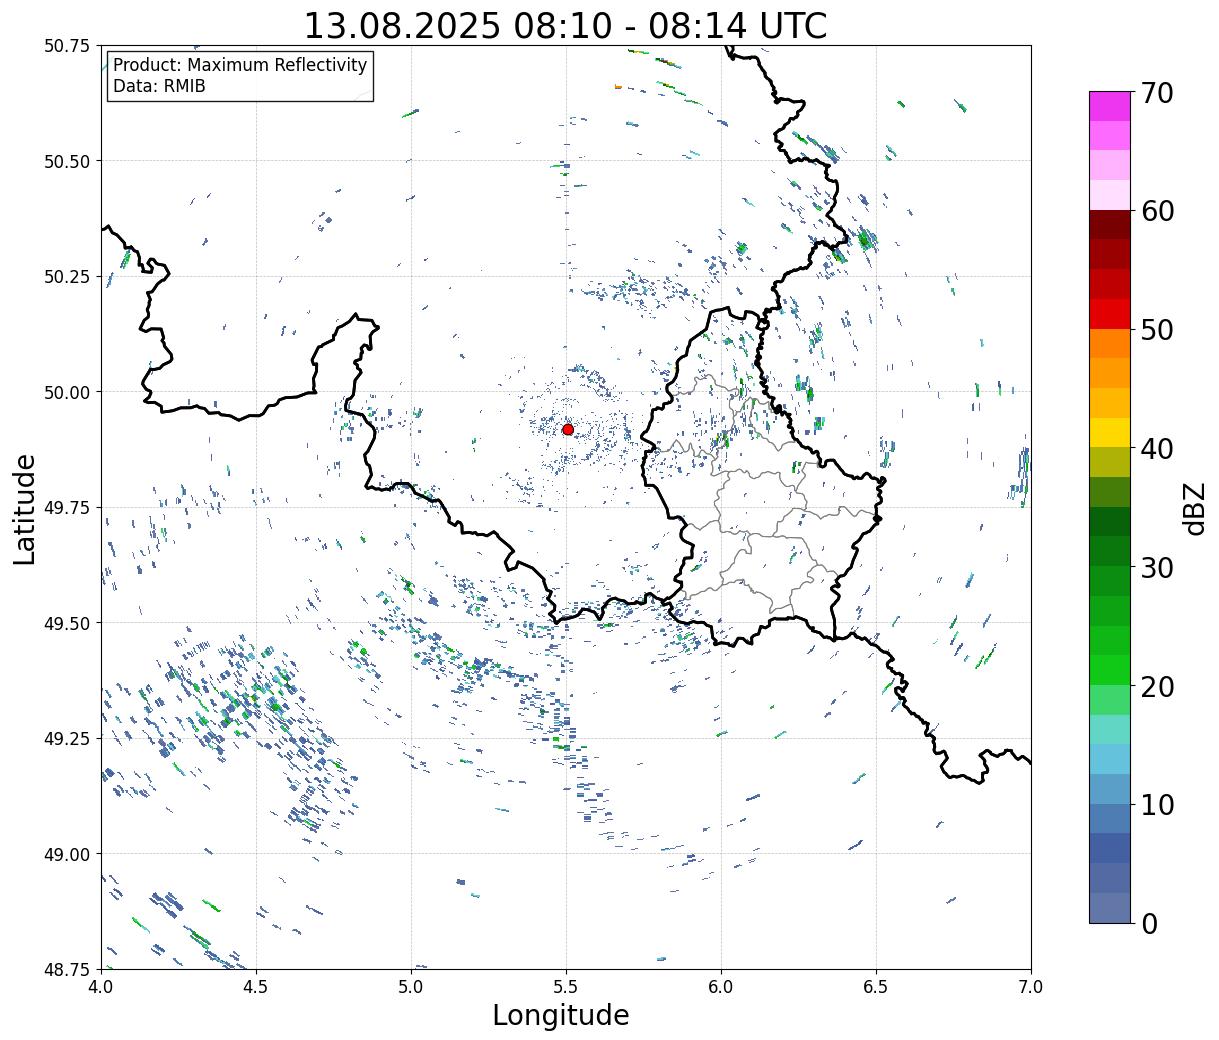The height and width of the screenshot is (1040, 1219).
Task: Click the longitude tick label 5.0
Action: point(411,986)
